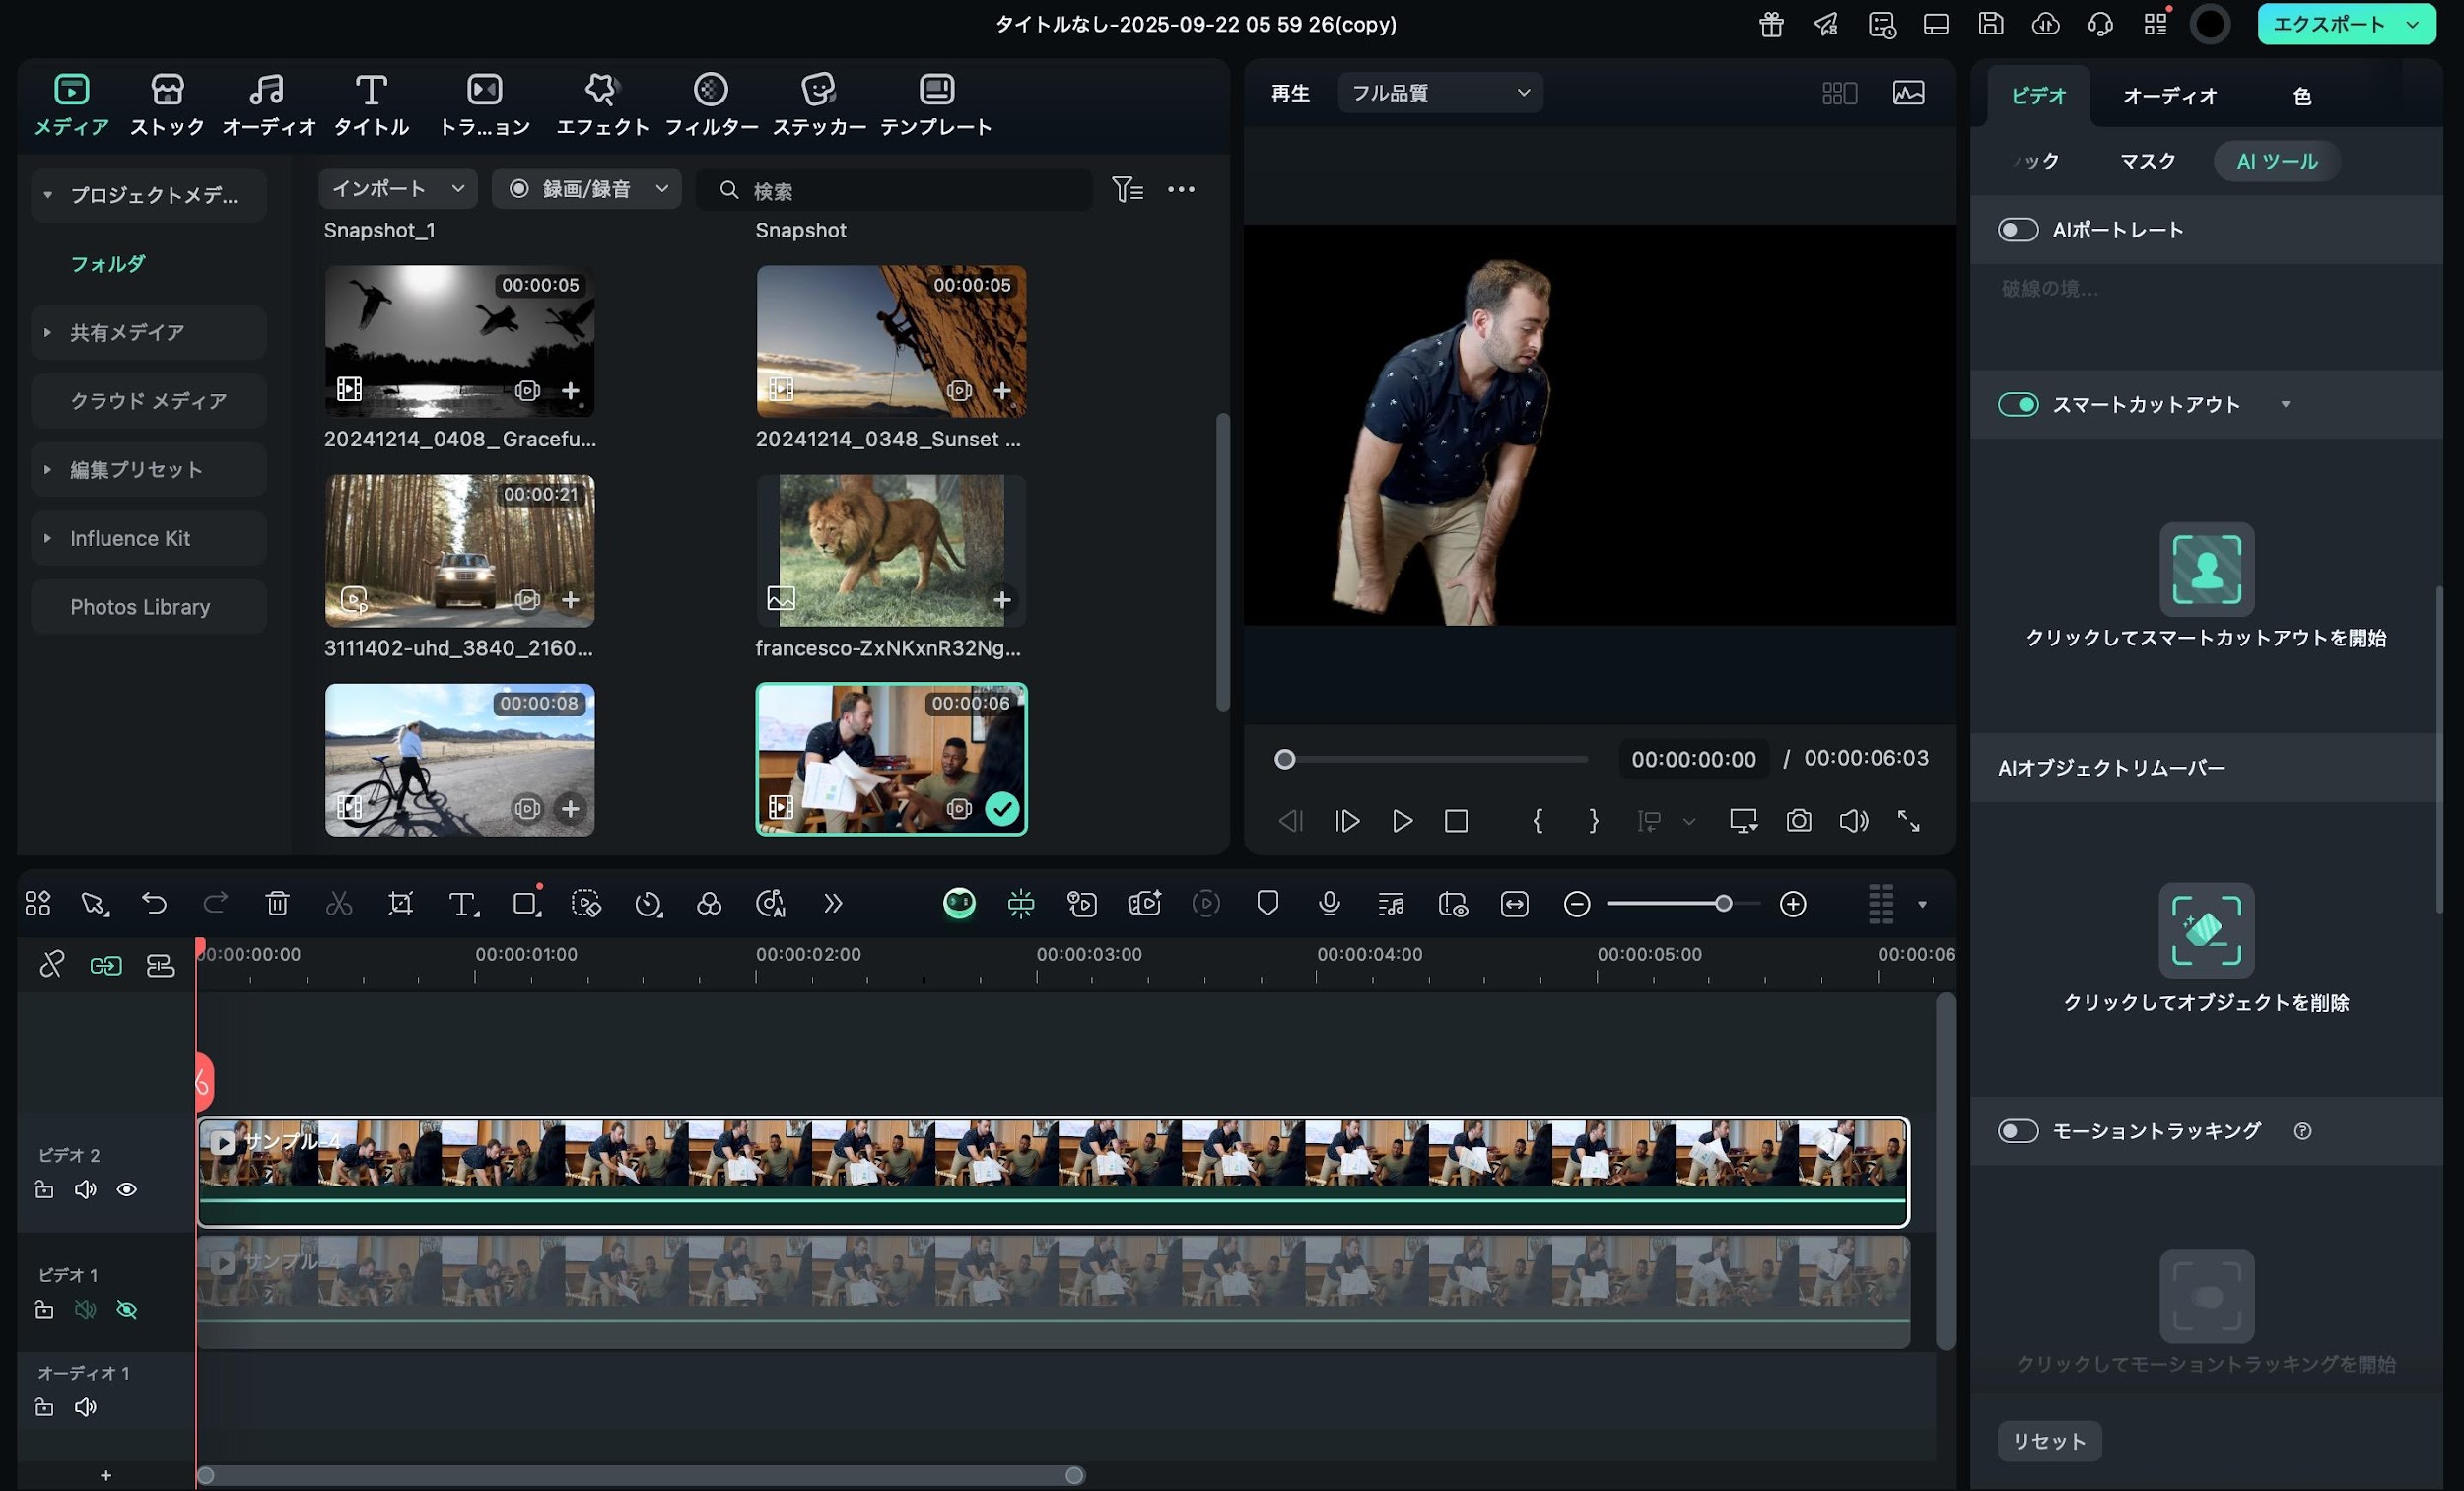Click the cloud upload icon in title bar
This screenshot has width=2464, height=1491.
tap(2045, 24)
